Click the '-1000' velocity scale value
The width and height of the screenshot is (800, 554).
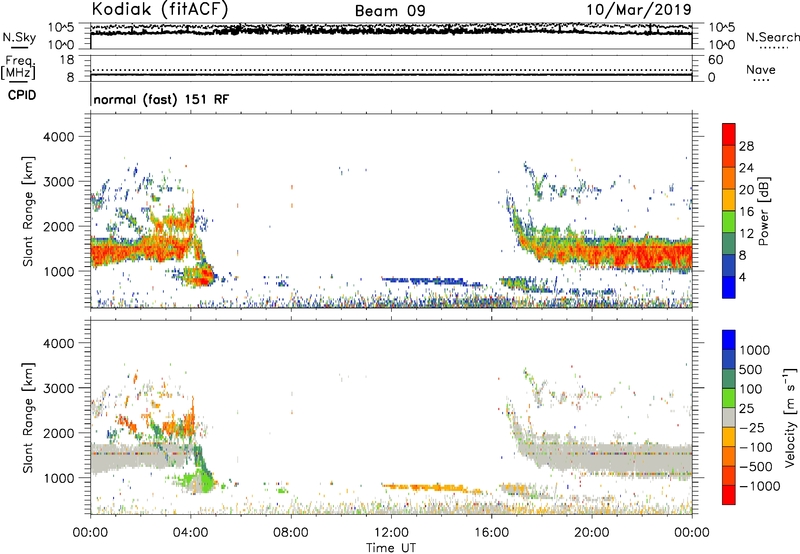click(x=760, y=486)
